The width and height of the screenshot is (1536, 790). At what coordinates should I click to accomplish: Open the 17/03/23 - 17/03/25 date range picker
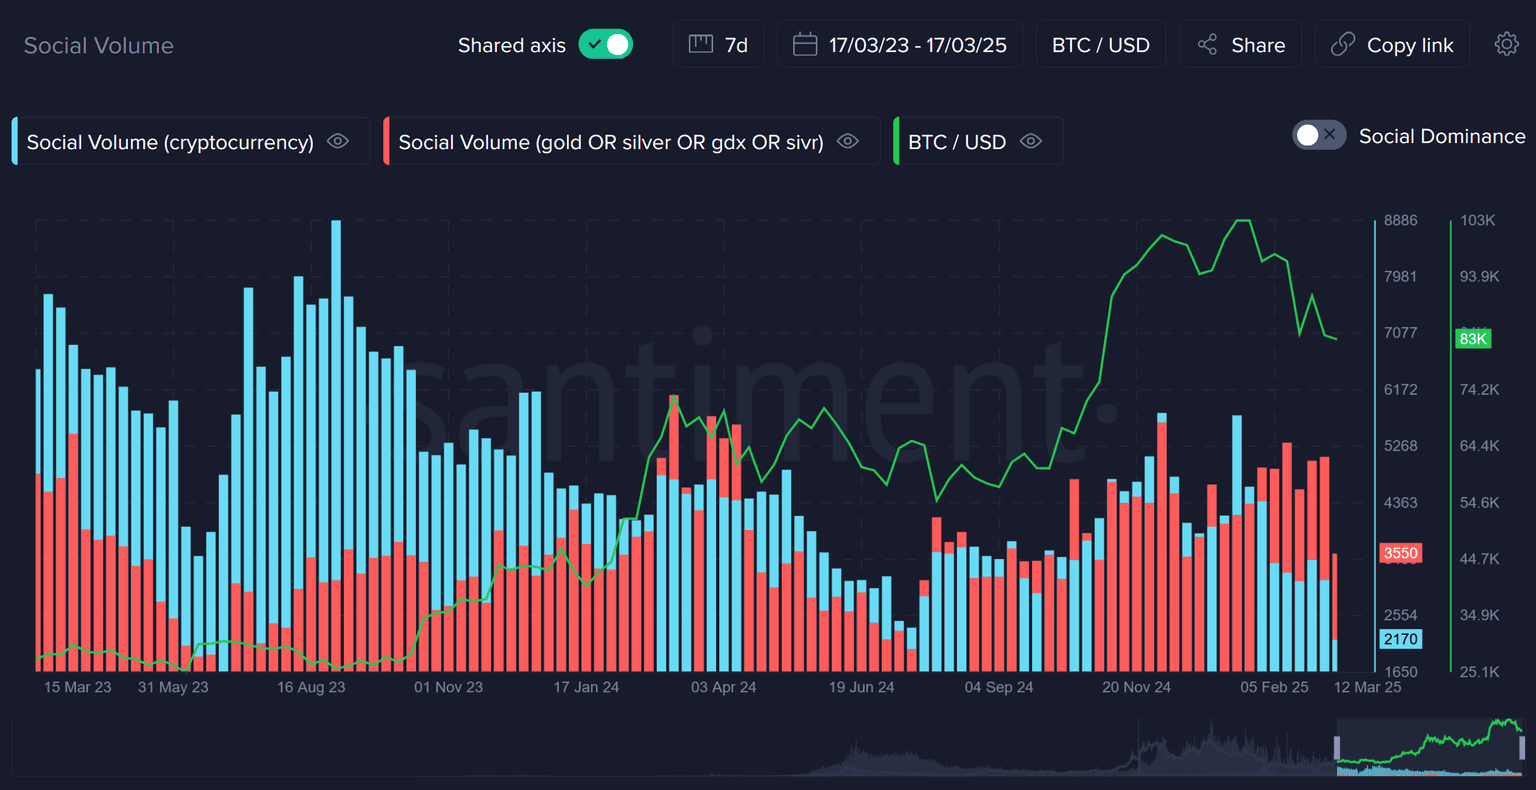tap(900, 45)
